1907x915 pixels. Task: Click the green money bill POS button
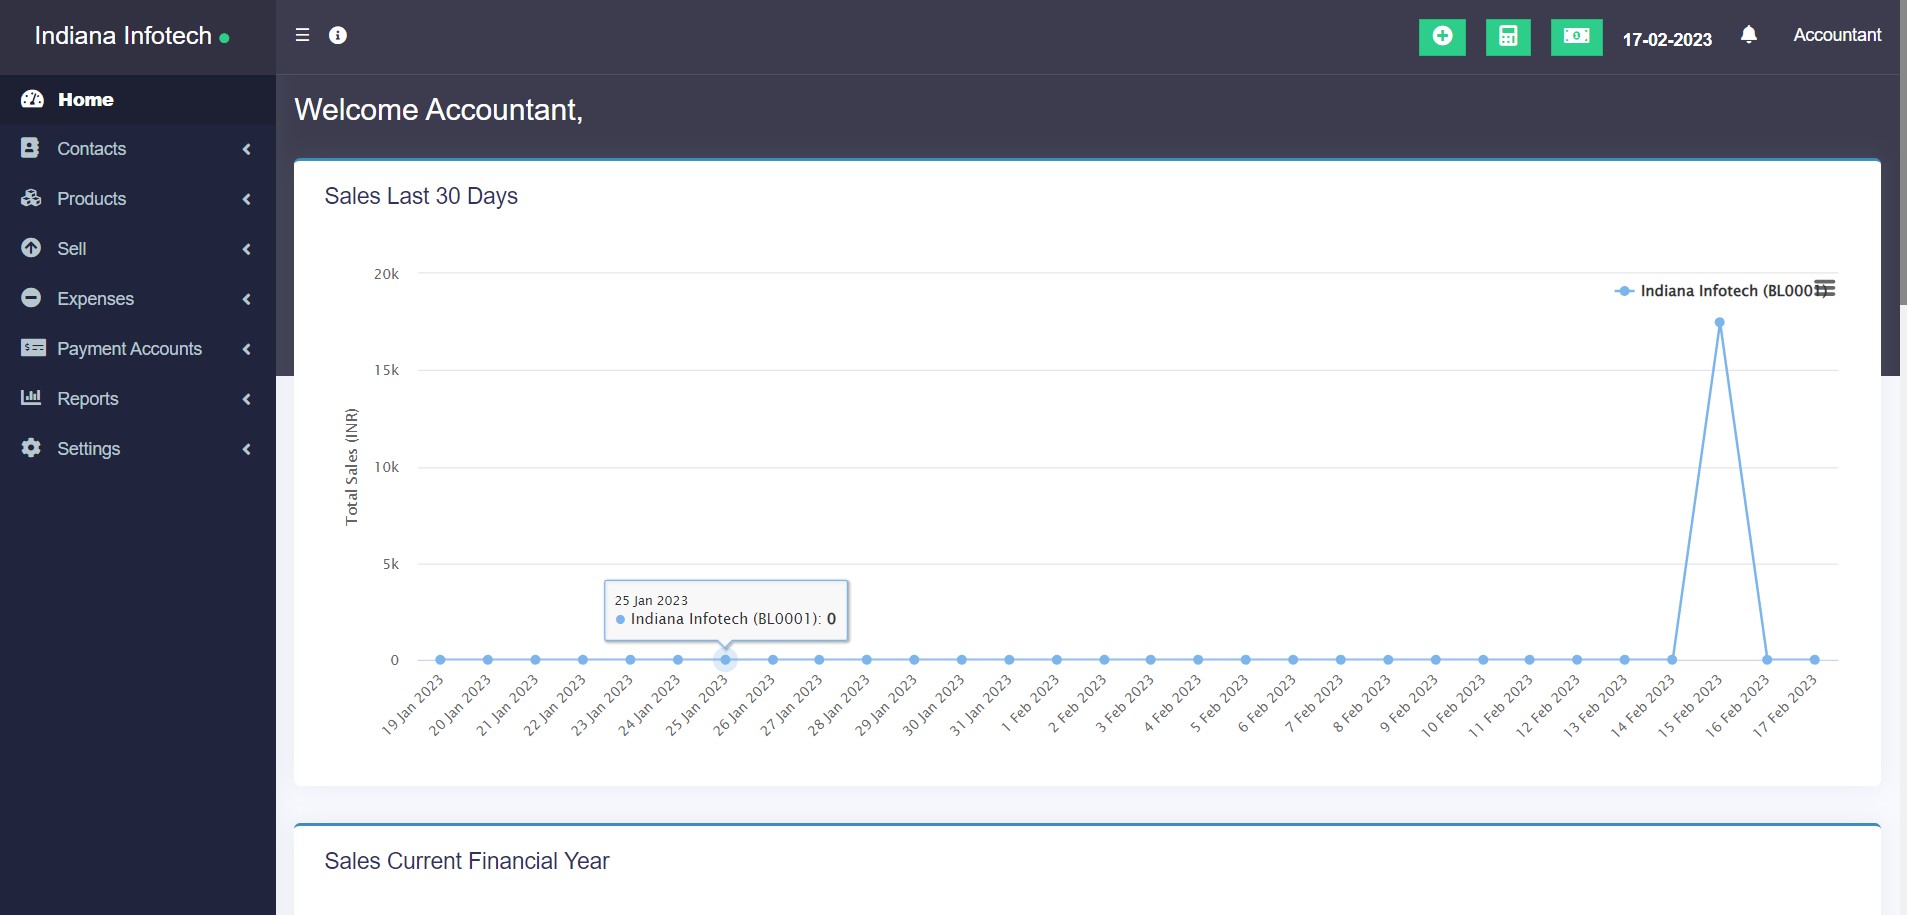[x=1577, y=37]
